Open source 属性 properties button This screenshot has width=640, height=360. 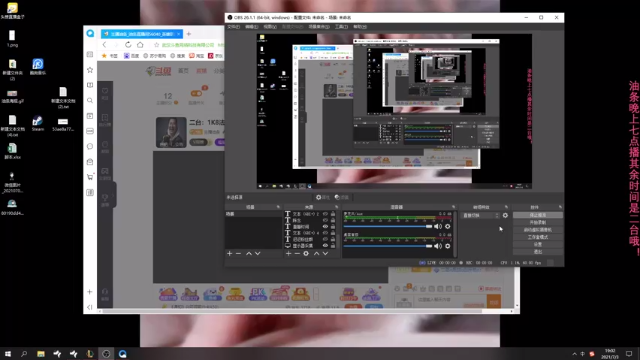[x=322, y=197]
